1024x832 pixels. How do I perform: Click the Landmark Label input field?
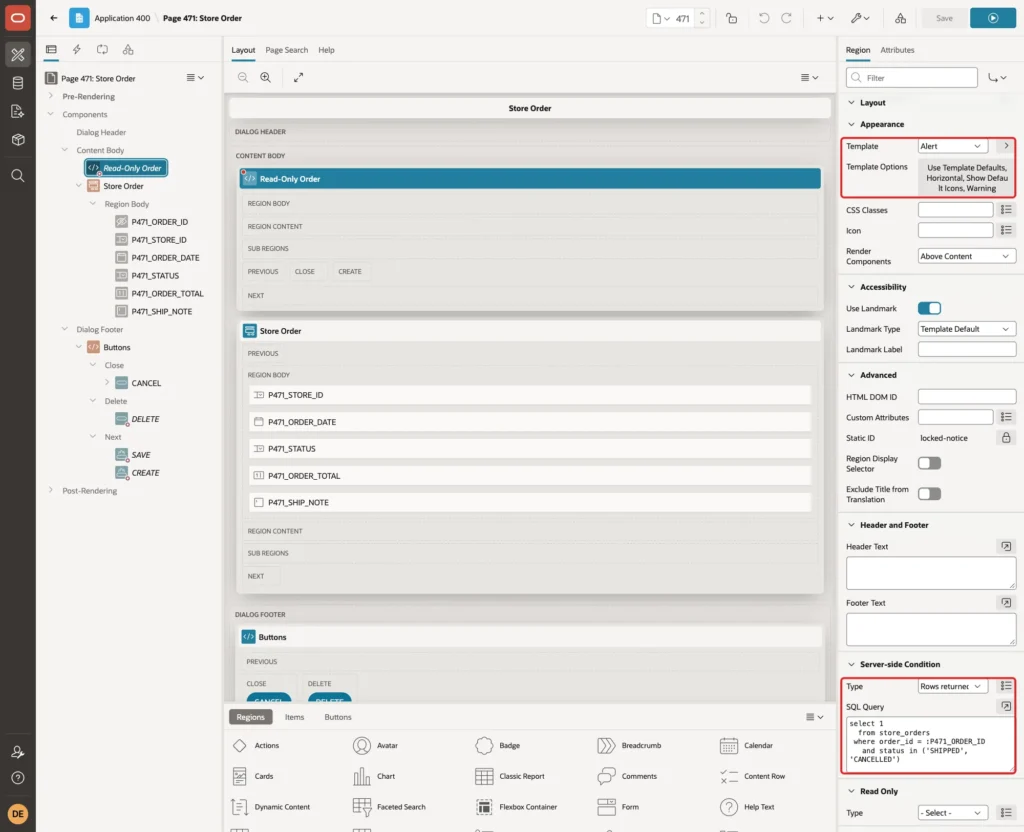[x=967, y=349]
